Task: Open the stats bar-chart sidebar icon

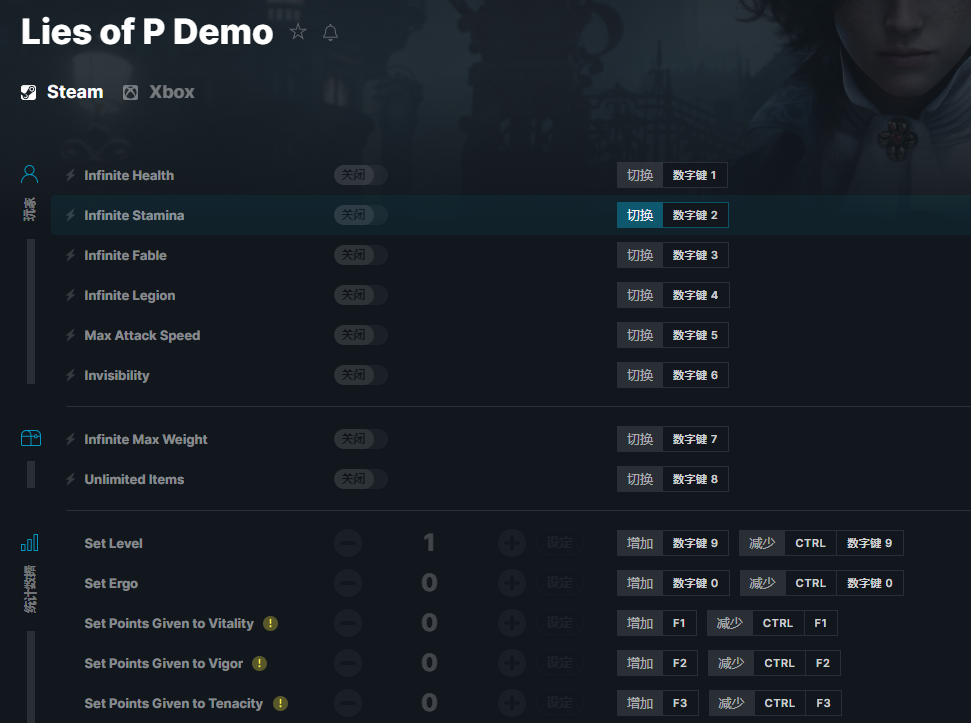Action: [x=30, y=543]
